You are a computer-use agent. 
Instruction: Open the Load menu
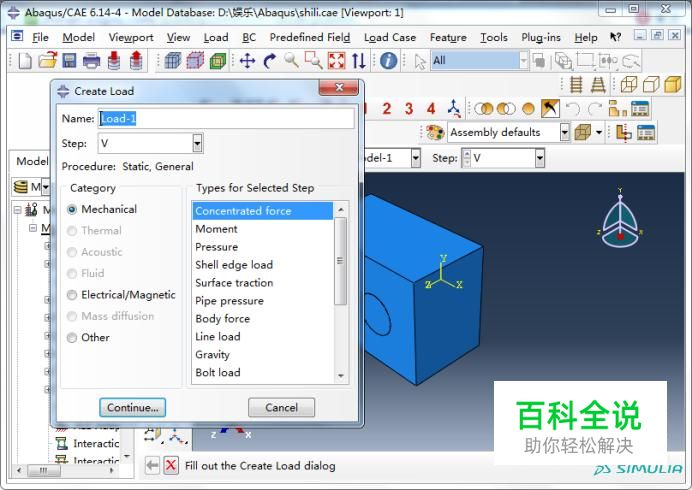(216, 38)
